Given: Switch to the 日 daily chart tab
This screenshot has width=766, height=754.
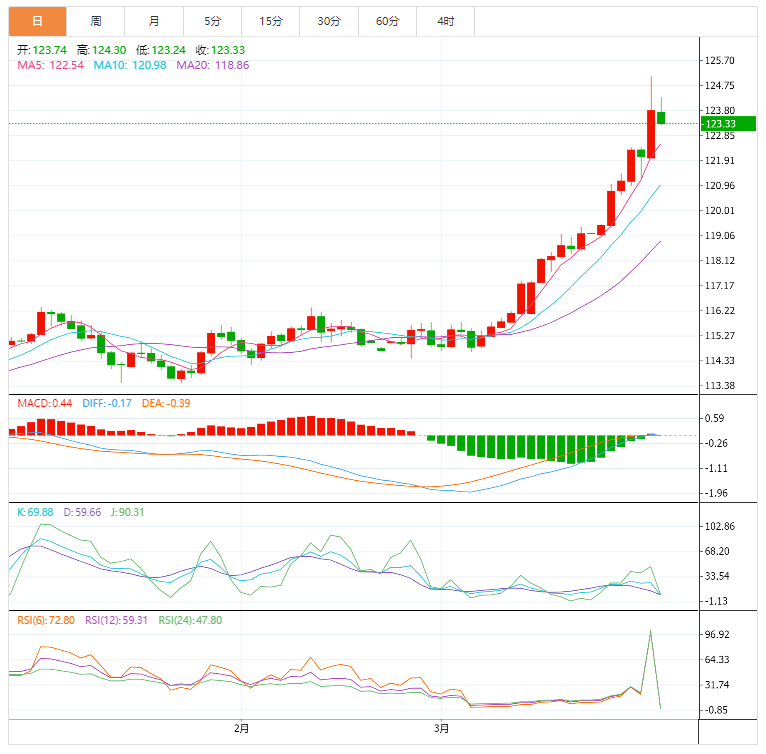Looking at the screenshot, I should 37,21.
